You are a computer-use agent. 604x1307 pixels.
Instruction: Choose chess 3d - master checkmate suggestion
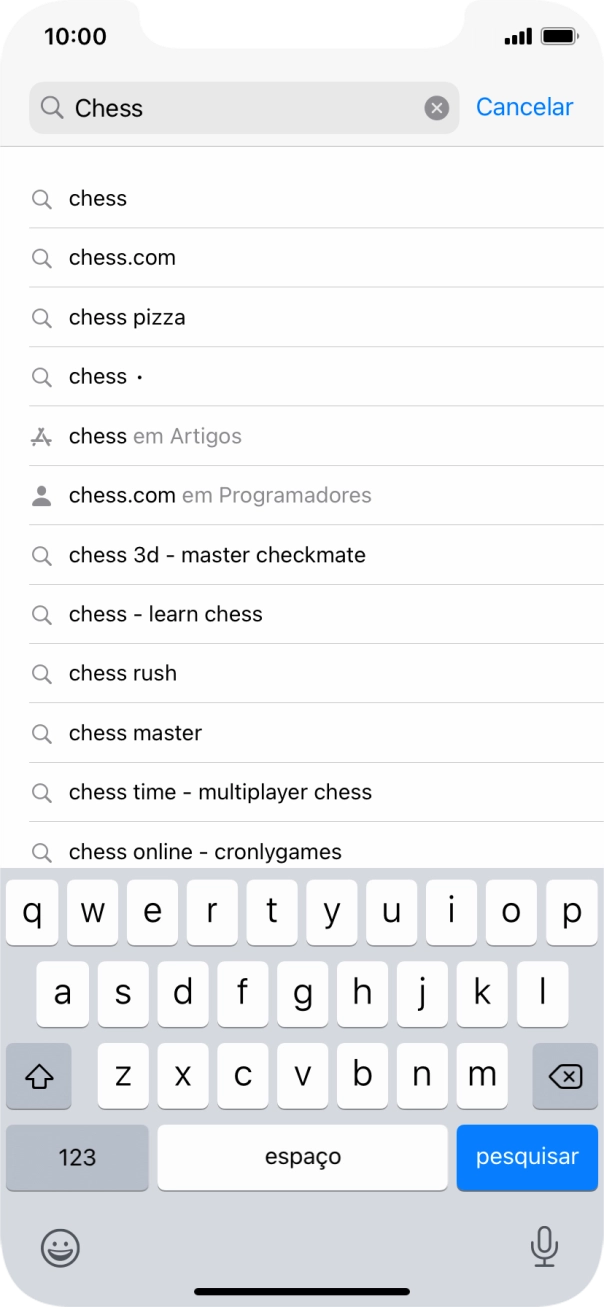[217, 555]
